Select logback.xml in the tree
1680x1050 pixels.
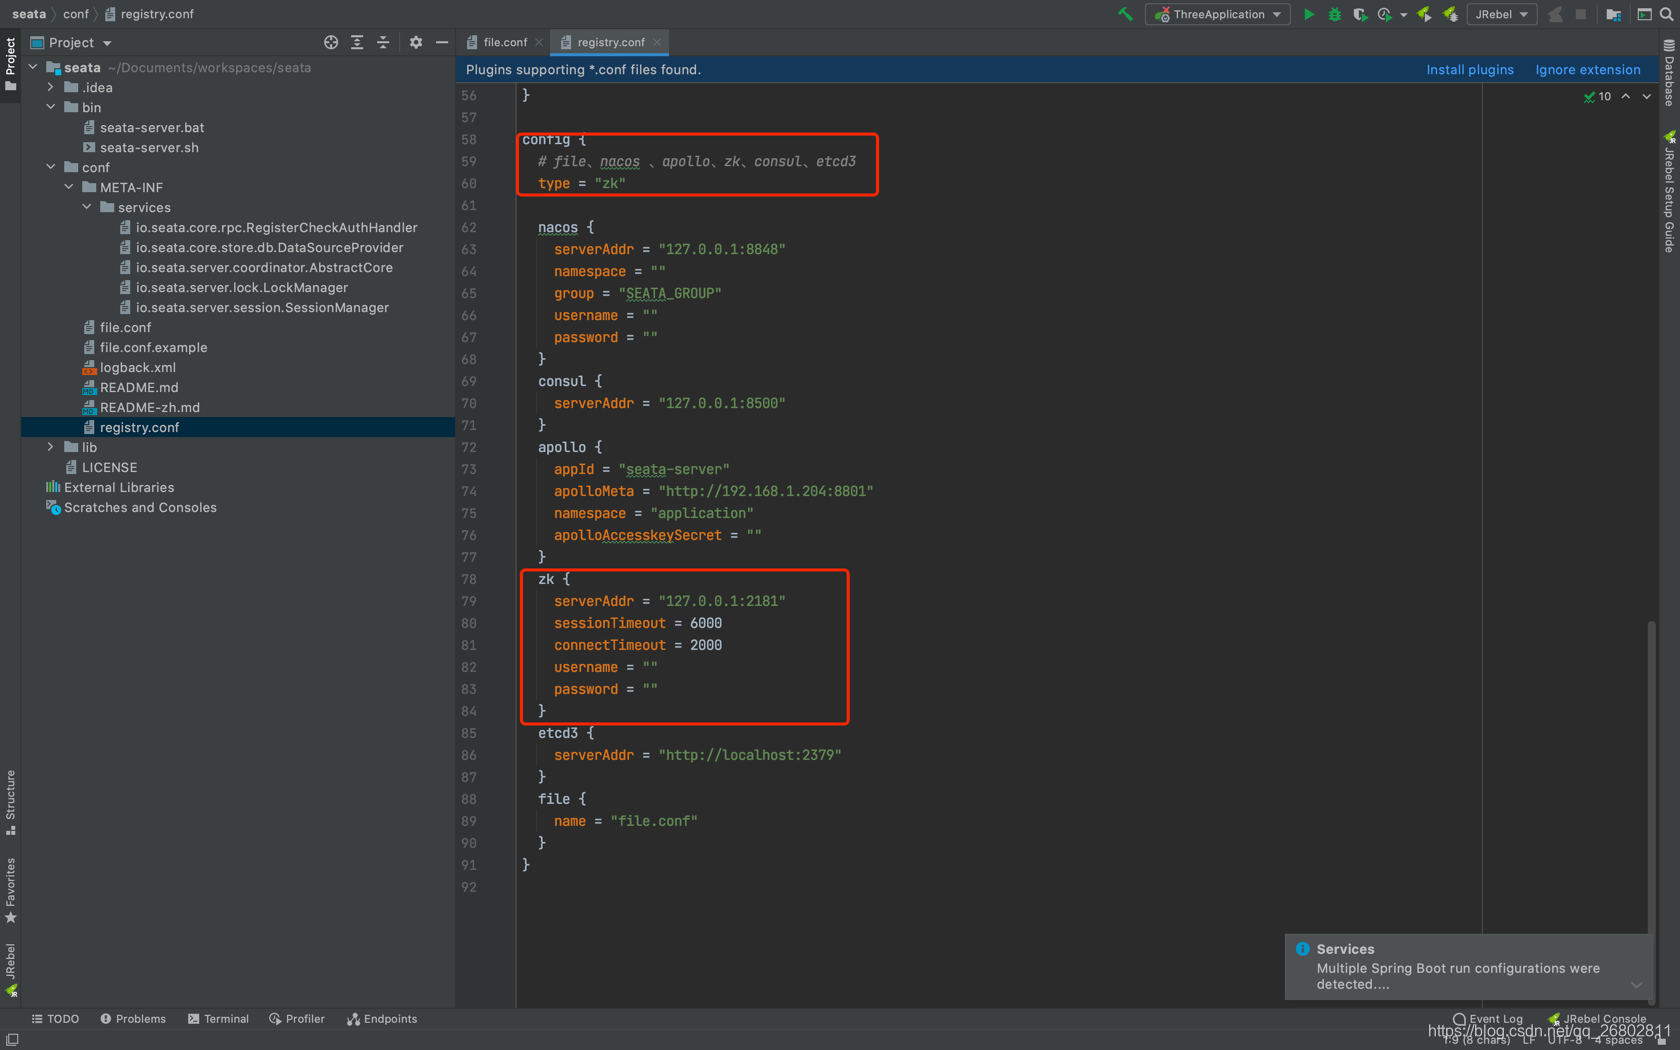click(x=137, y=367)
